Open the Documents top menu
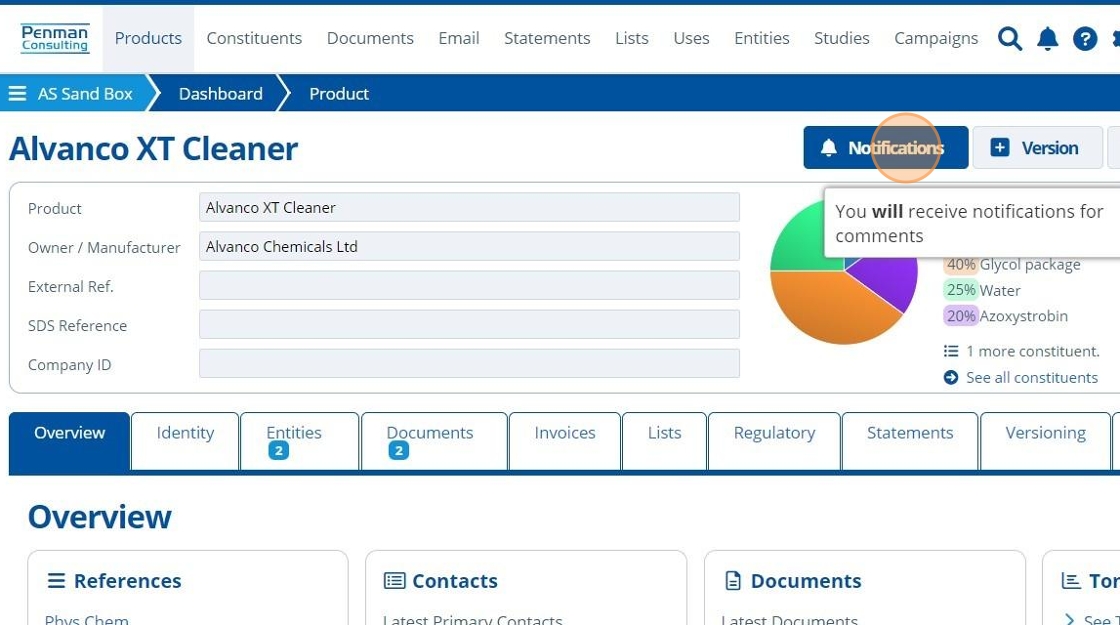This screenshot has height=625, width=1120. click(370, 38)
